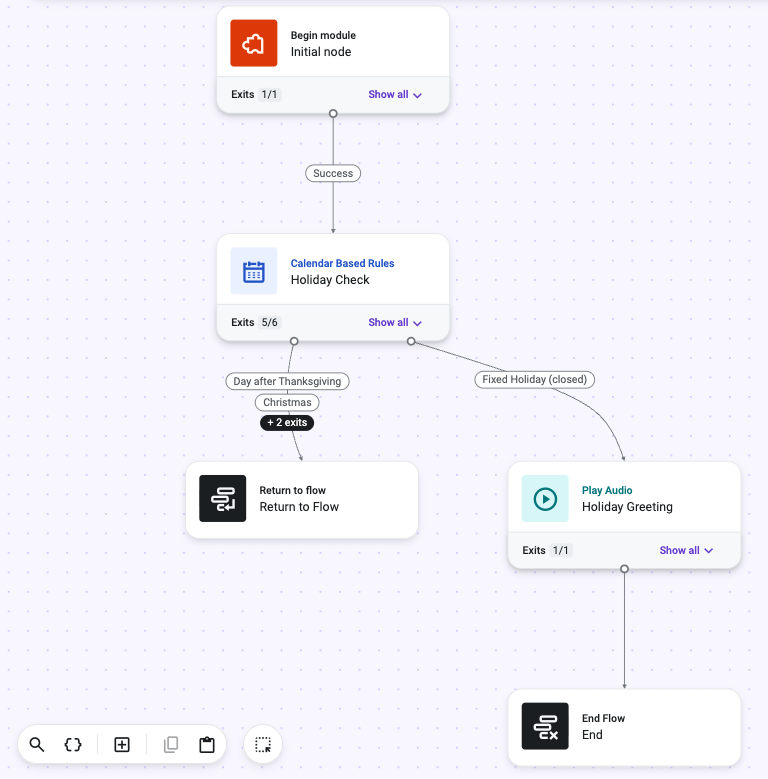
Task: Click Holiday Check right exit connector circle
Action: (x=411, y=341)
